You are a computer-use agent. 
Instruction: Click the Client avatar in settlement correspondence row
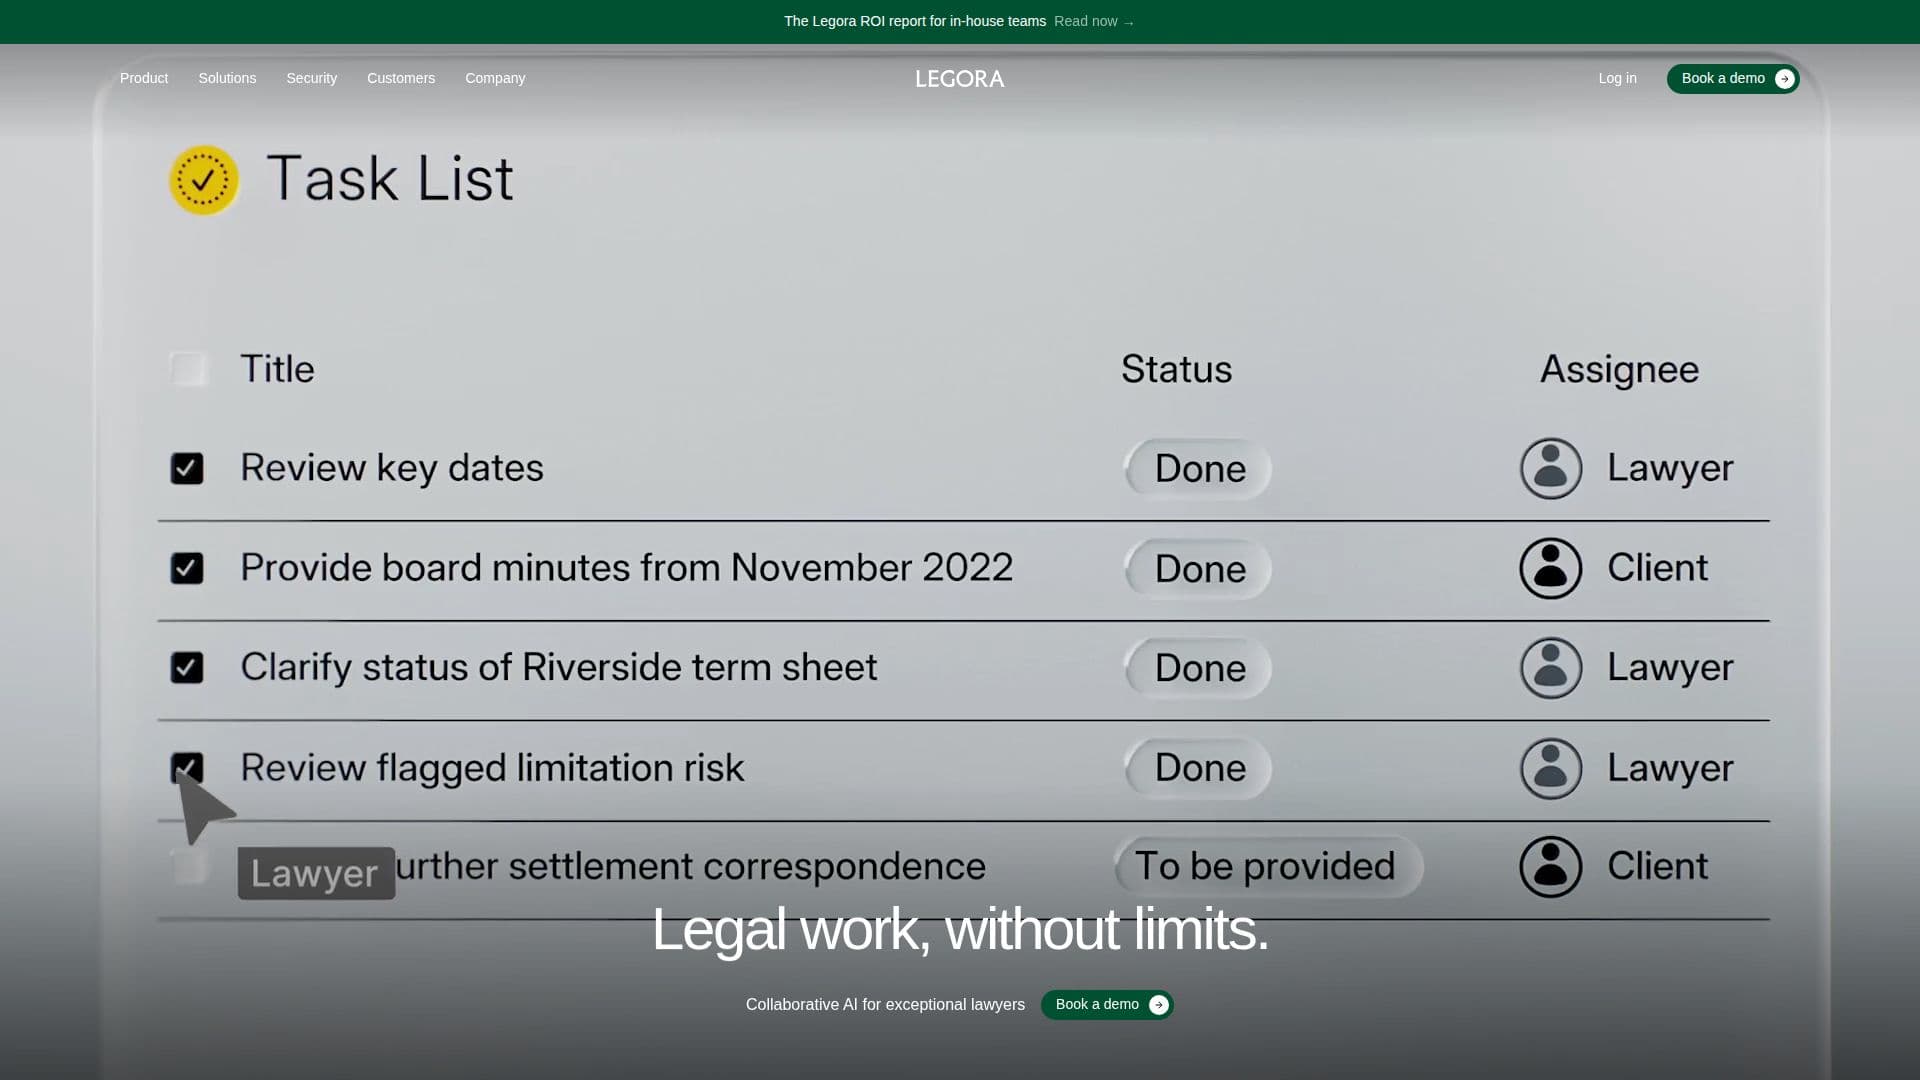(1551, 866)
